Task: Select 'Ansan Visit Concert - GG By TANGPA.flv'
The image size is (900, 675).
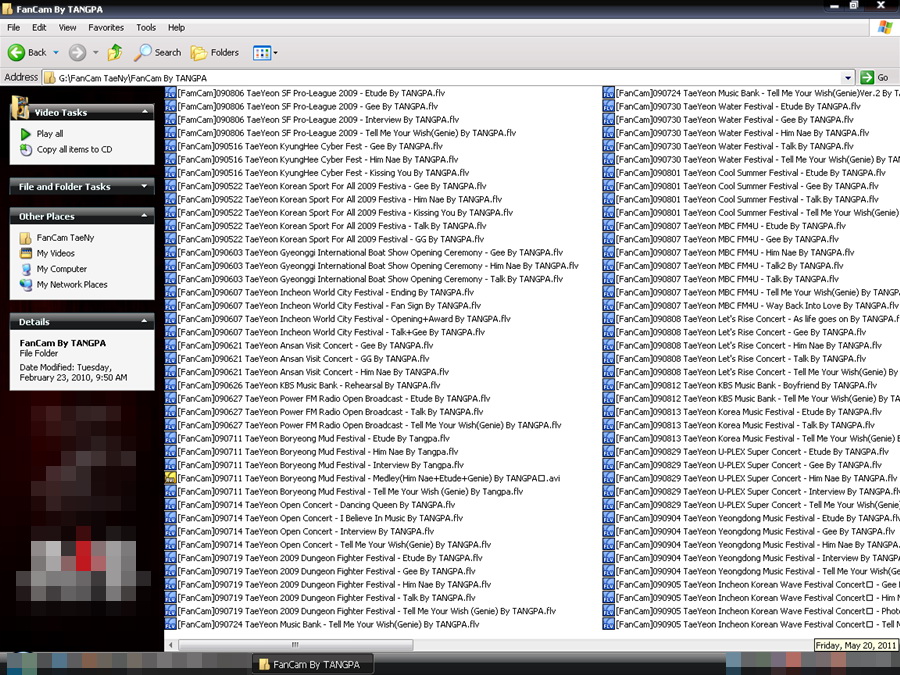Action: pos(304,359)
